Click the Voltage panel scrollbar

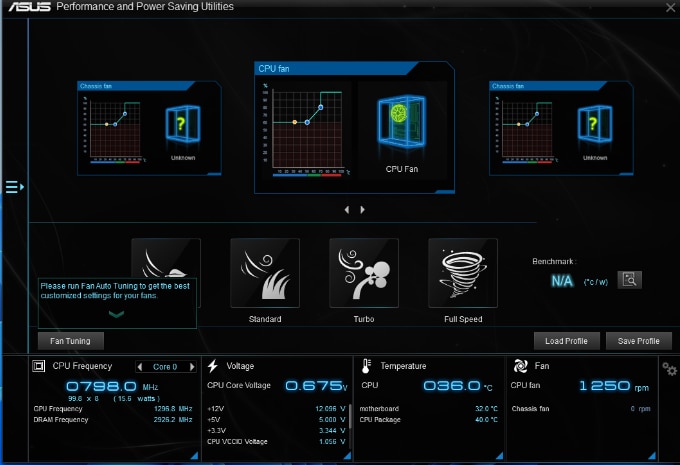pyautogui.click(x=350, y=416)
